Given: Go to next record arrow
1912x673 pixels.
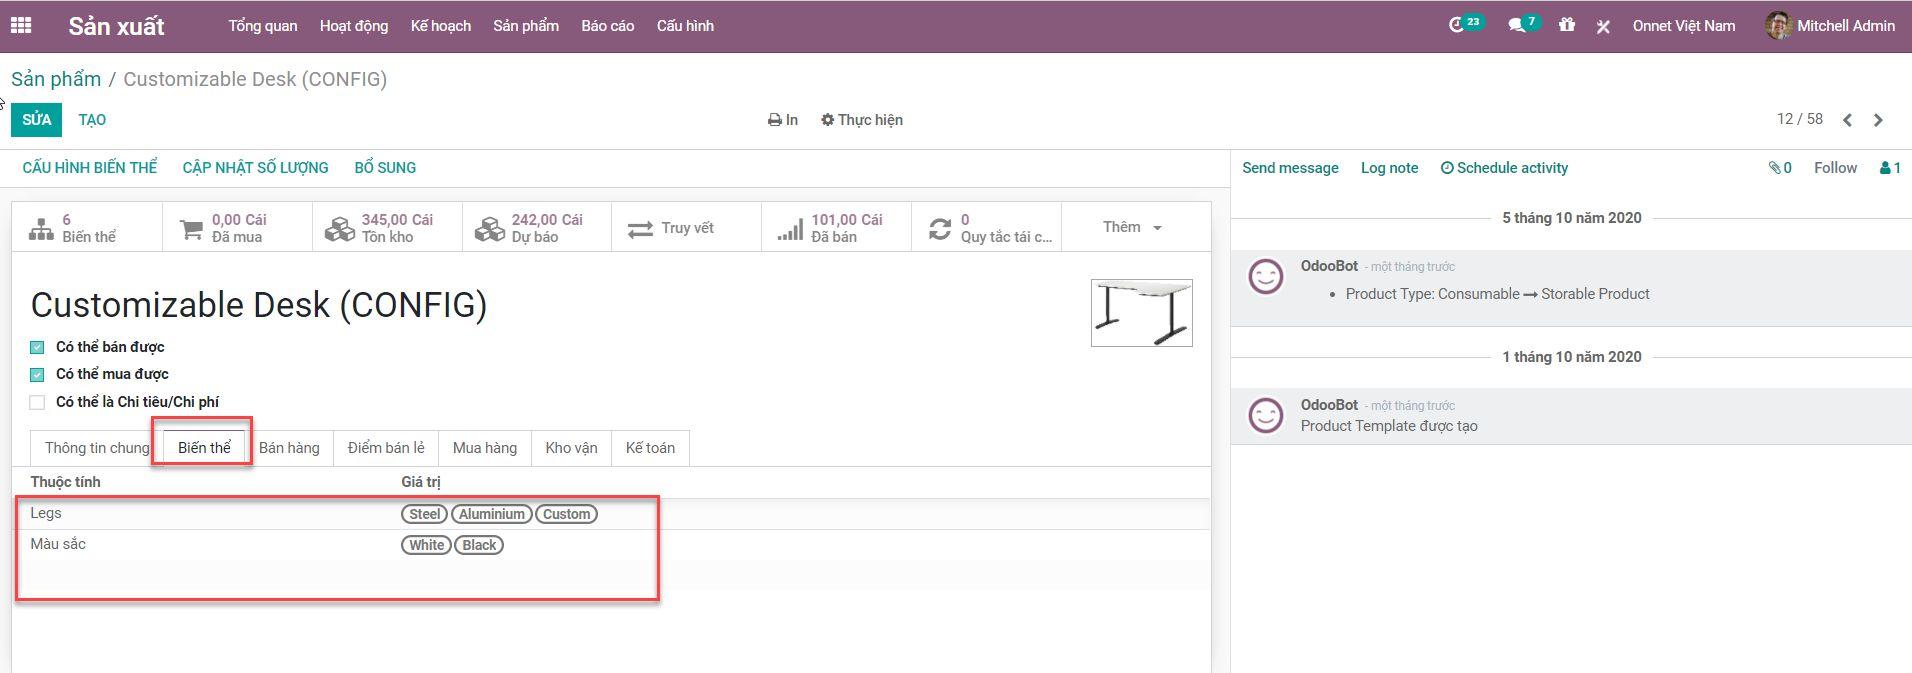Looking at the screenshot, I should 1878,120.
